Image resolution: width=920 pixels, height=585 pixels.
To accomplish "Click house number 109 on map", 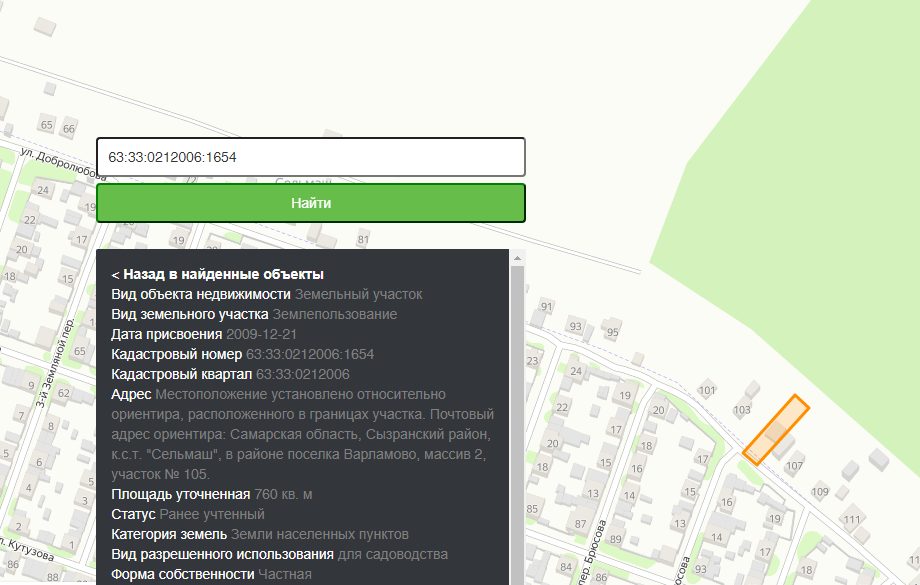I will click(x=820, y=492).
